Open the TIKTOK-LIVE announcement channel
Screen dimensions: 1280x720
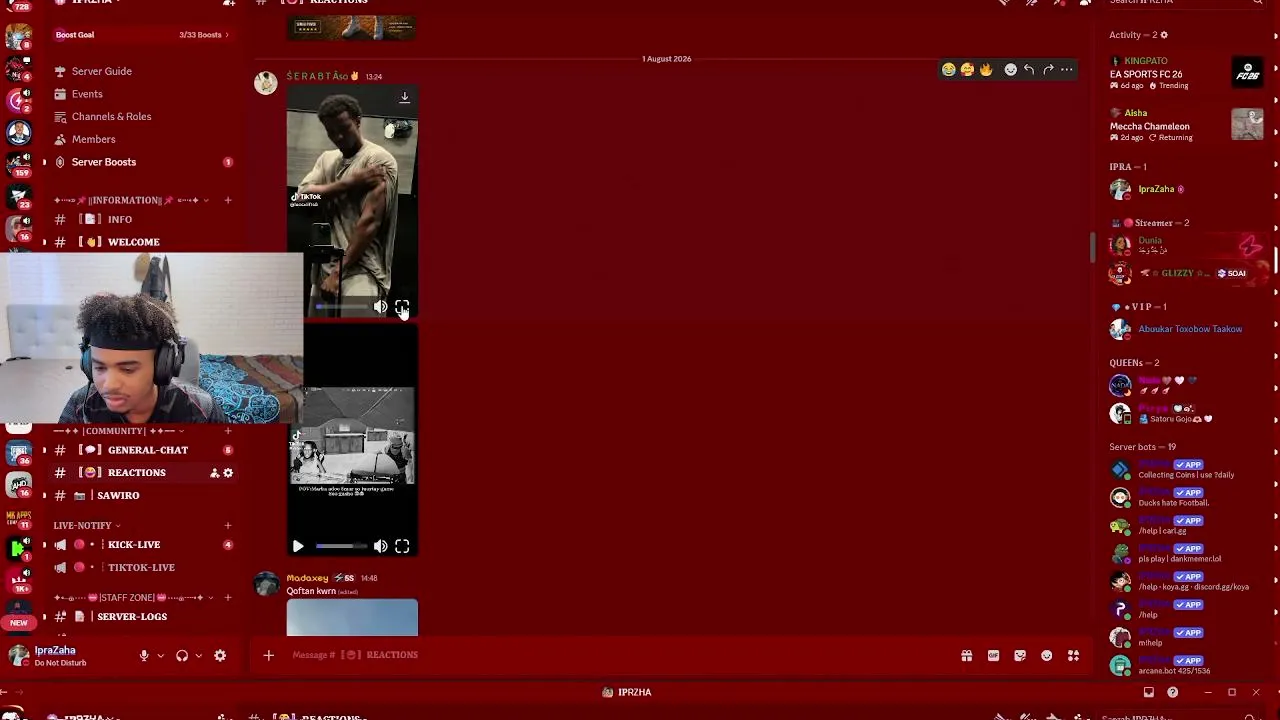coord(141,568)
